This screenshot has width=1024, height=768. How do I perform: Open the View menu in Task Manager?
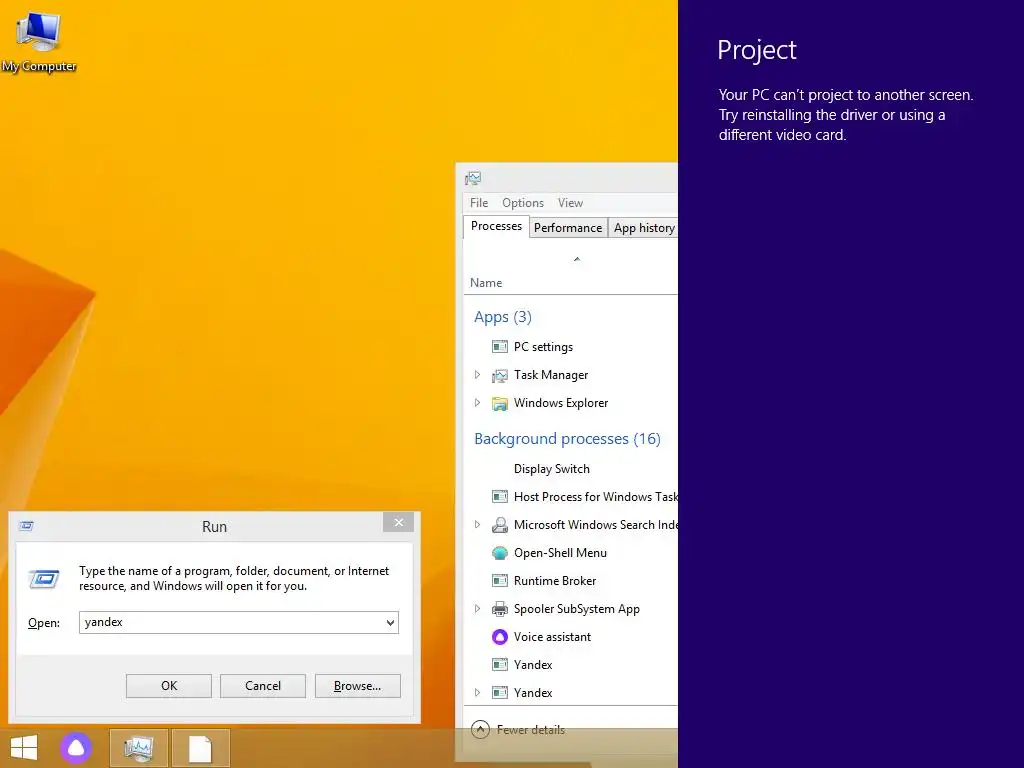570,203
